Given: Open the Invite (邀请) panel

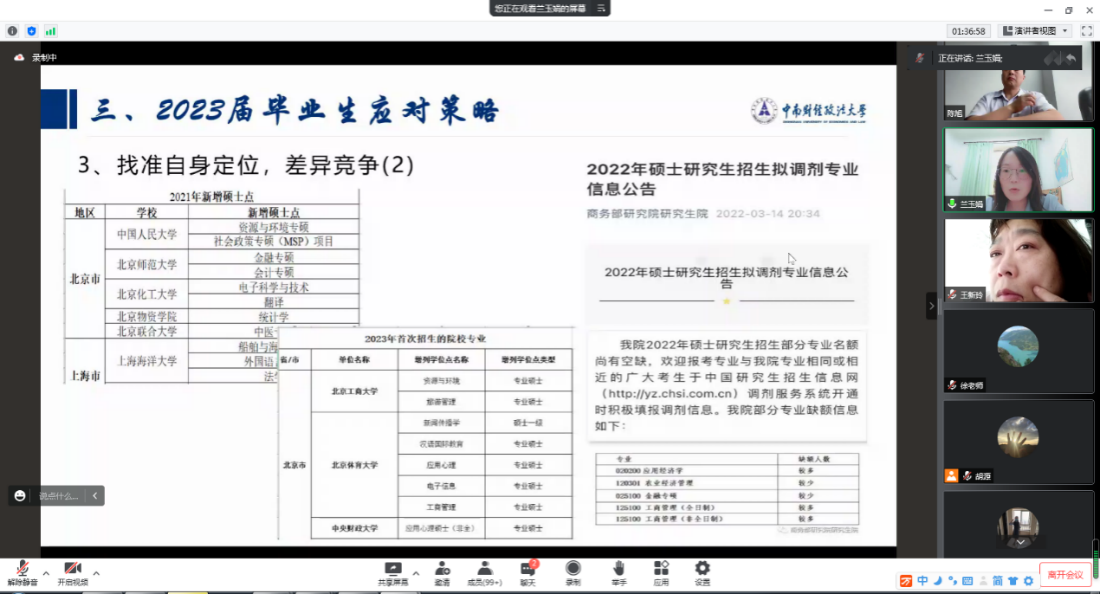Looking at the screenshot, I should [x=442, y=573].
